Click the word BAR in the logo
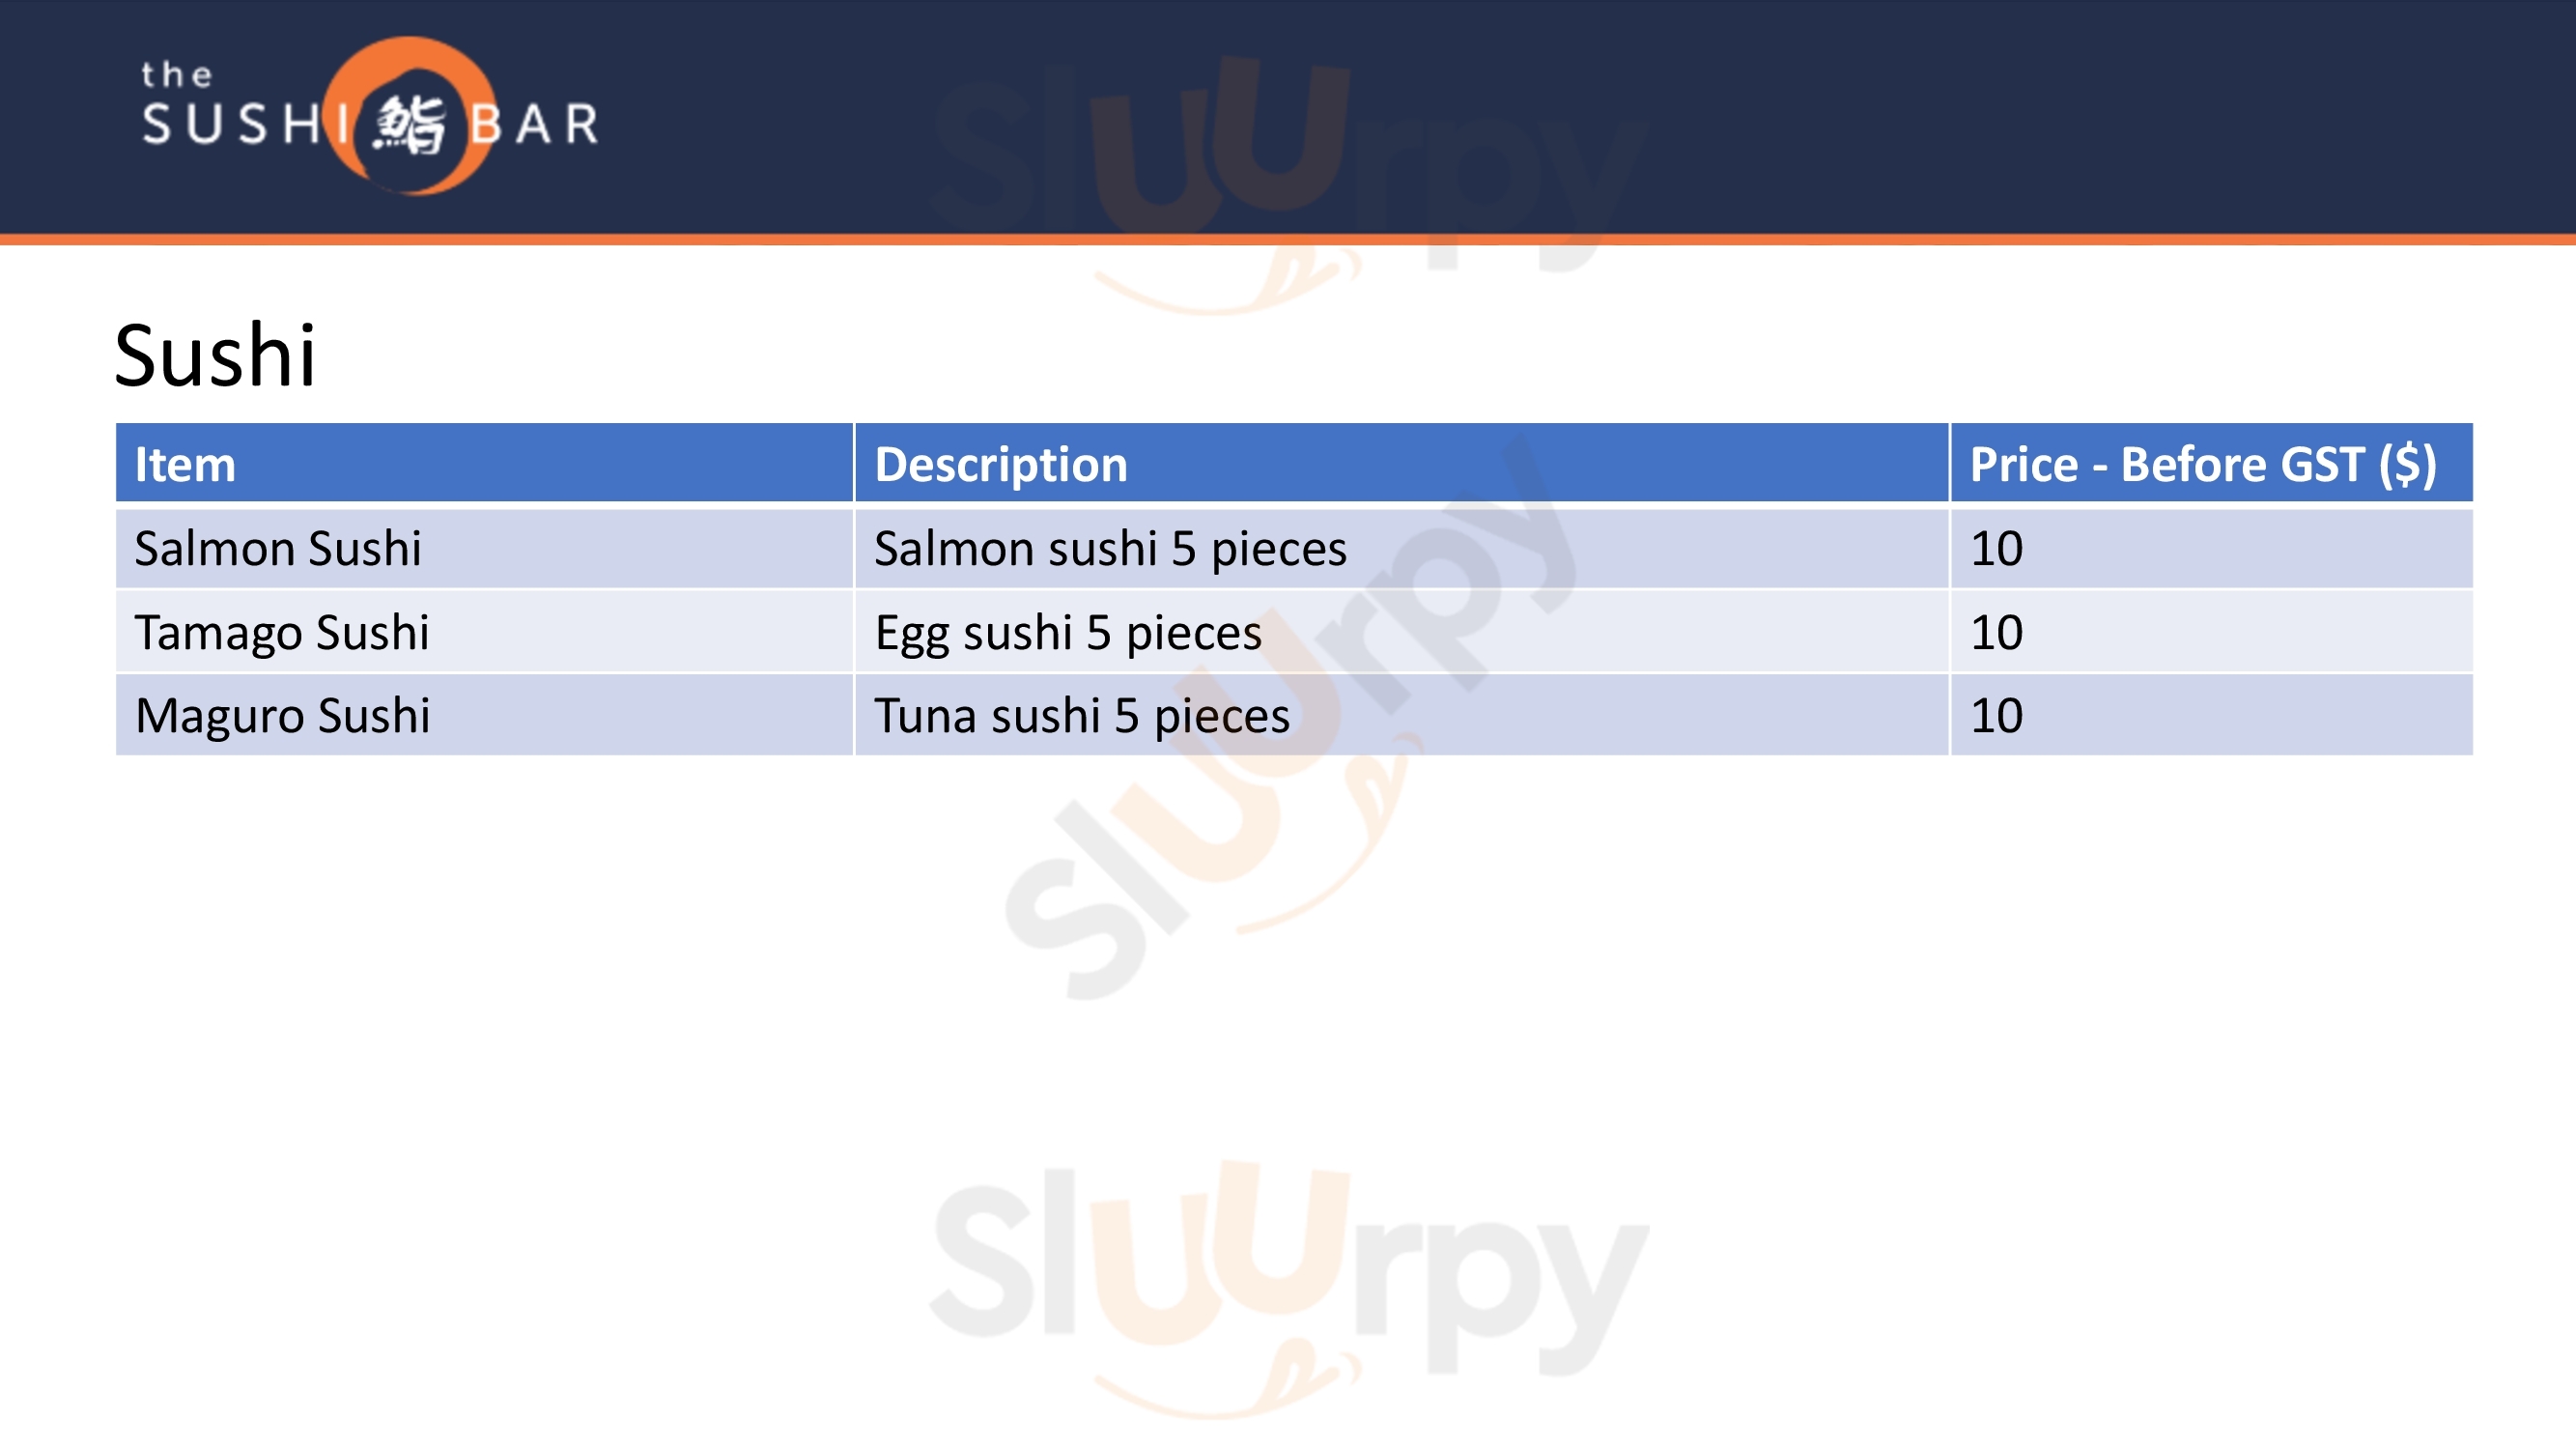The width and height of the screenshot is (2576, 1449). tap(534, 125)
